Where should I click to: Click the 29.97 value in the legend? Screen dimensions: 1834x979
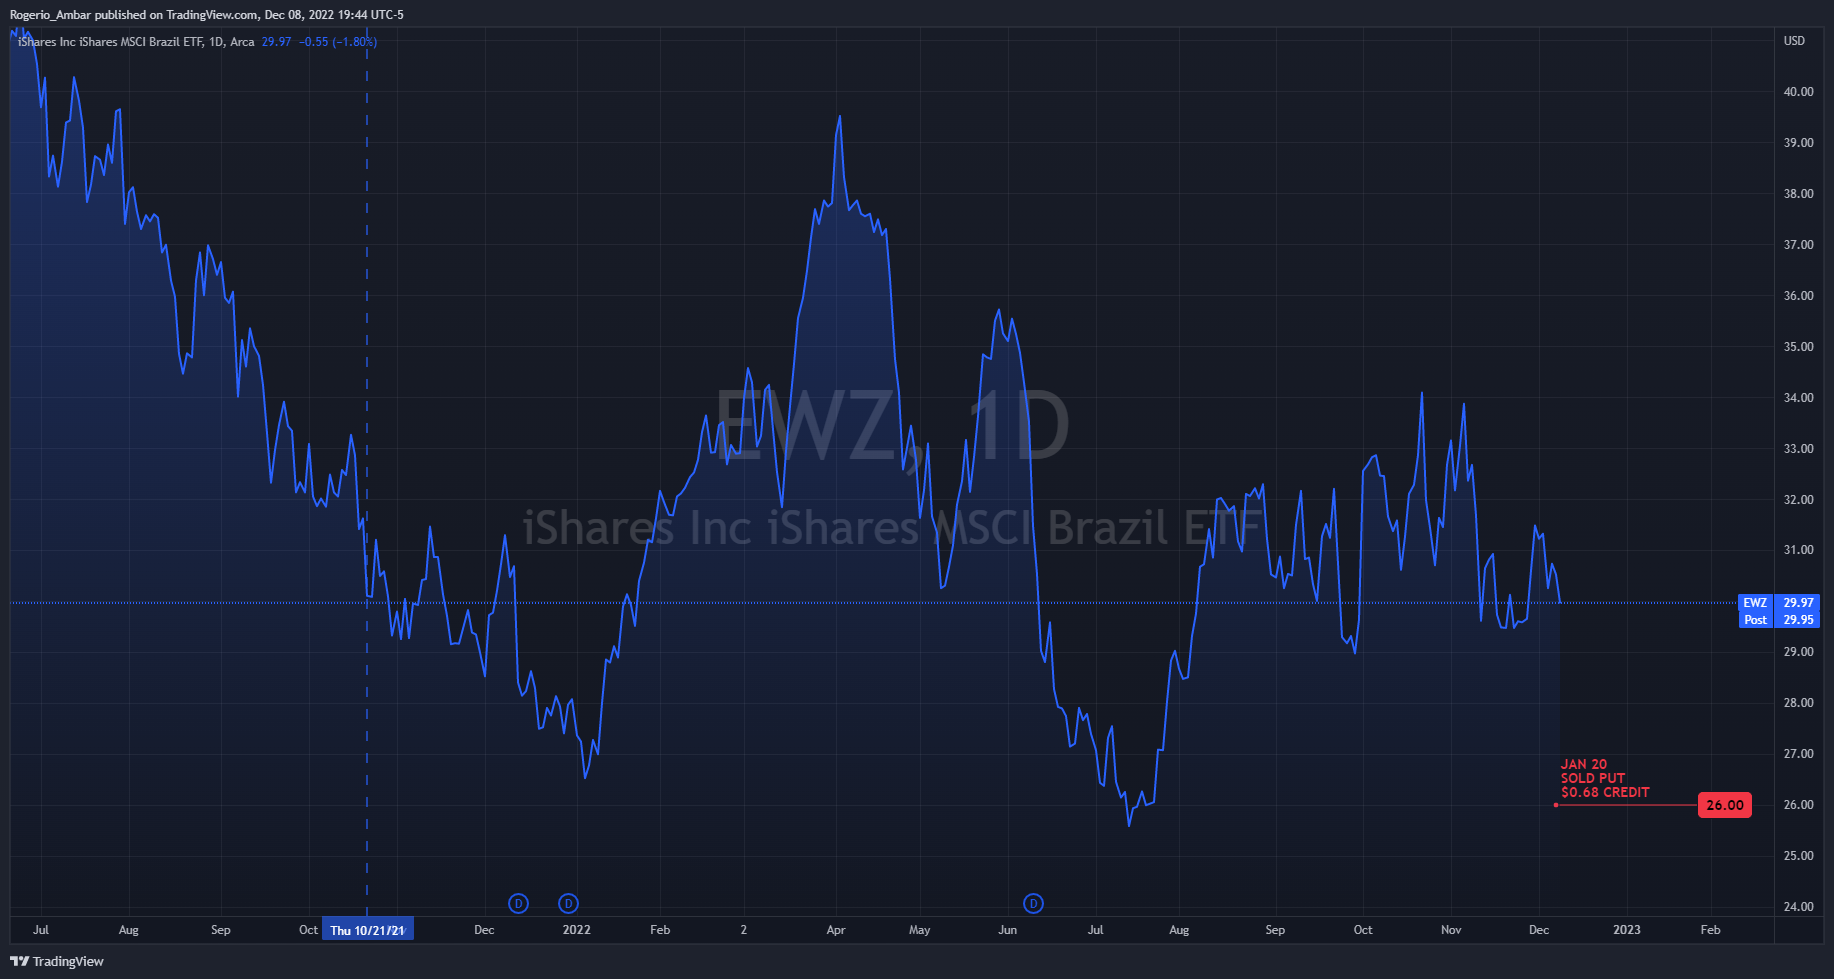pos(276,42)
